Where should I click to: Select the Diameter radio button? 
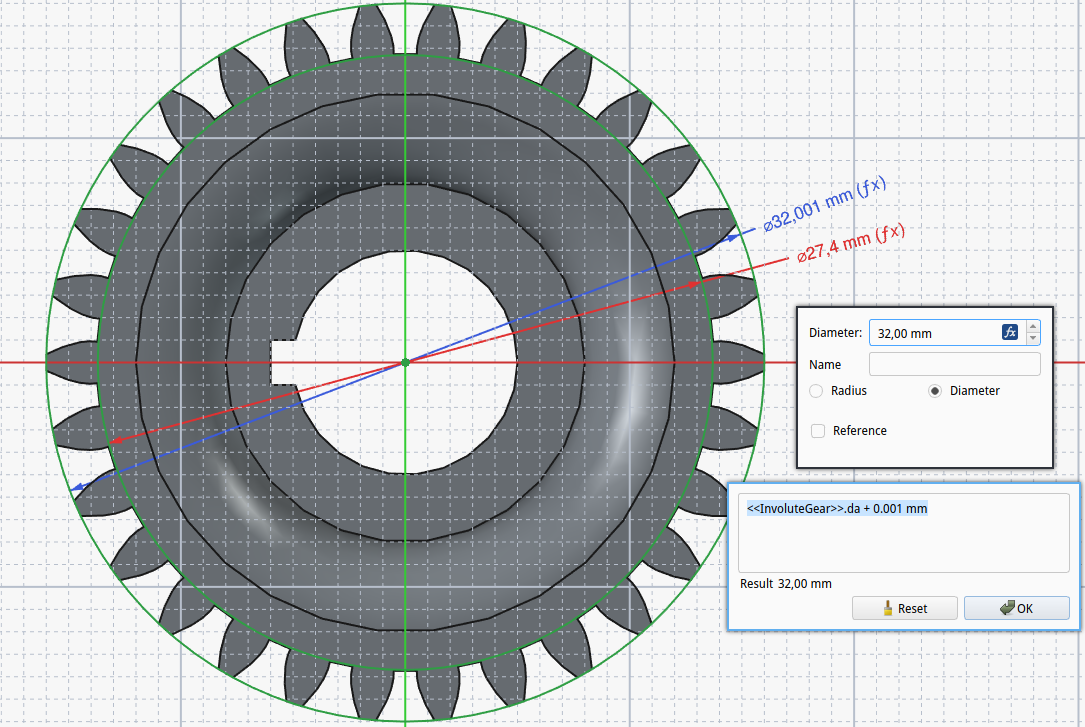point(935,391)
